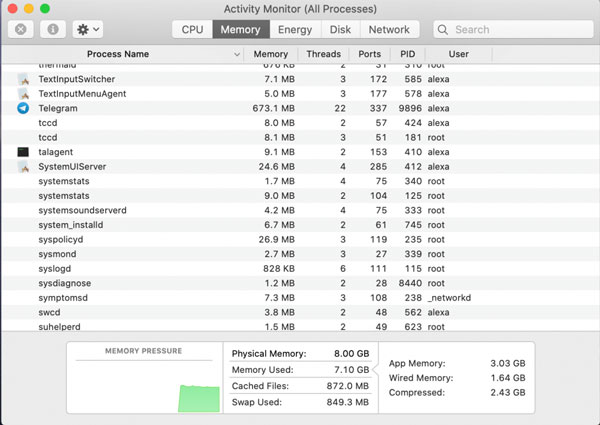Select the syslogd row
Screen dimensions: 600x425
[x=300, y=269]
